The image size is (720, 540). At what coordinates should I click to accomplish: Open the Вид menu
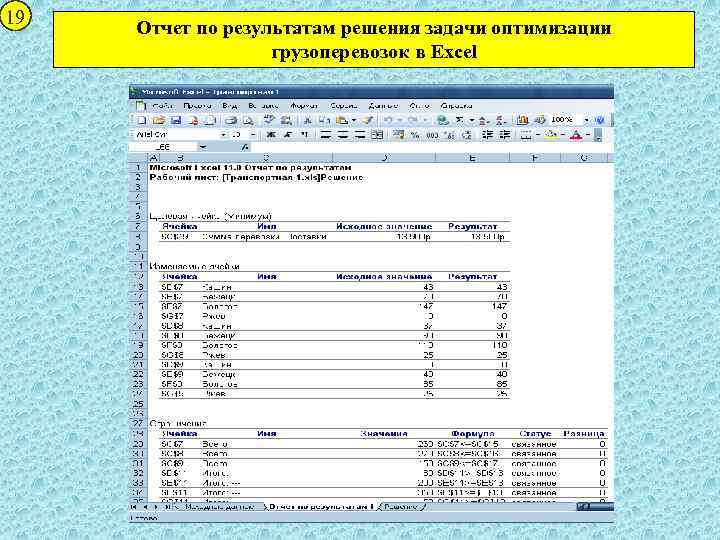230,106
